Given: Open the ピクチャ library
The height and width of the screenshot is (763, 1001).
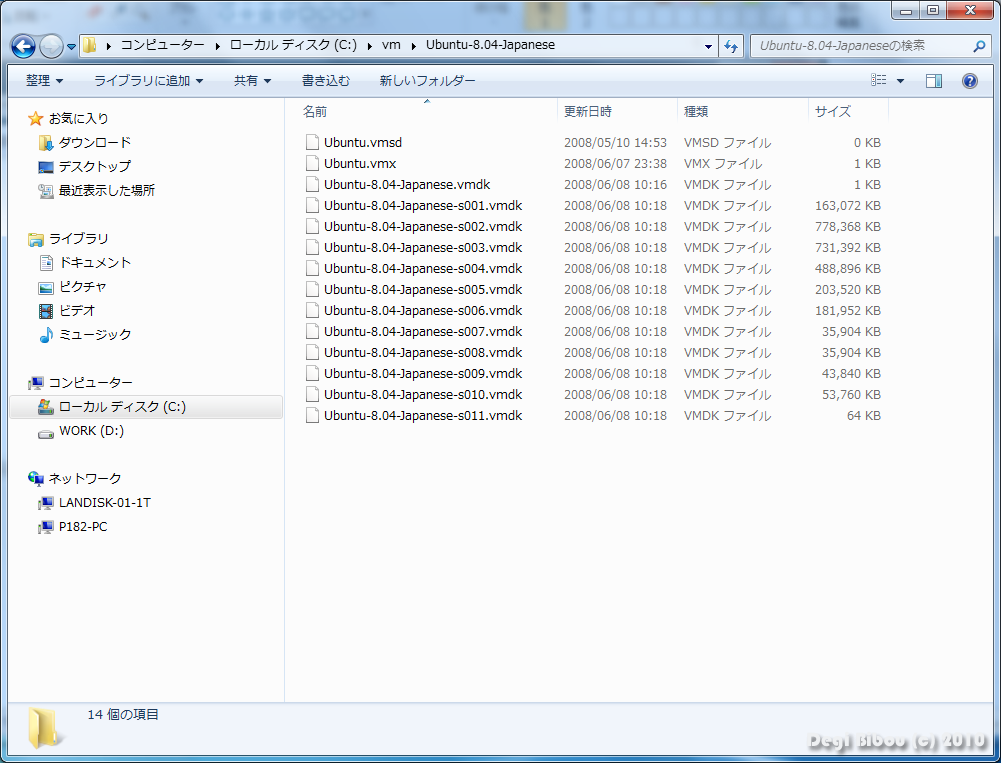Looking at the screenshot, I should (82, 287).
